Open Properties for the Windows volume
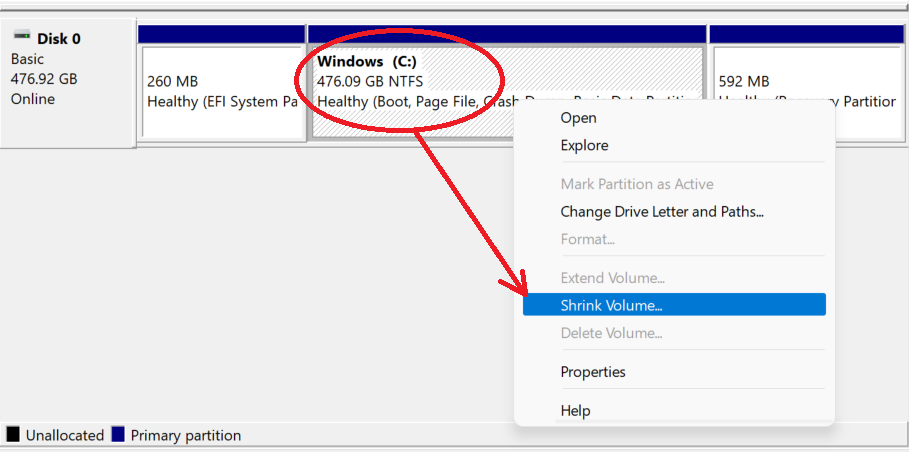 pyautogui.click(x=592, y=372)
